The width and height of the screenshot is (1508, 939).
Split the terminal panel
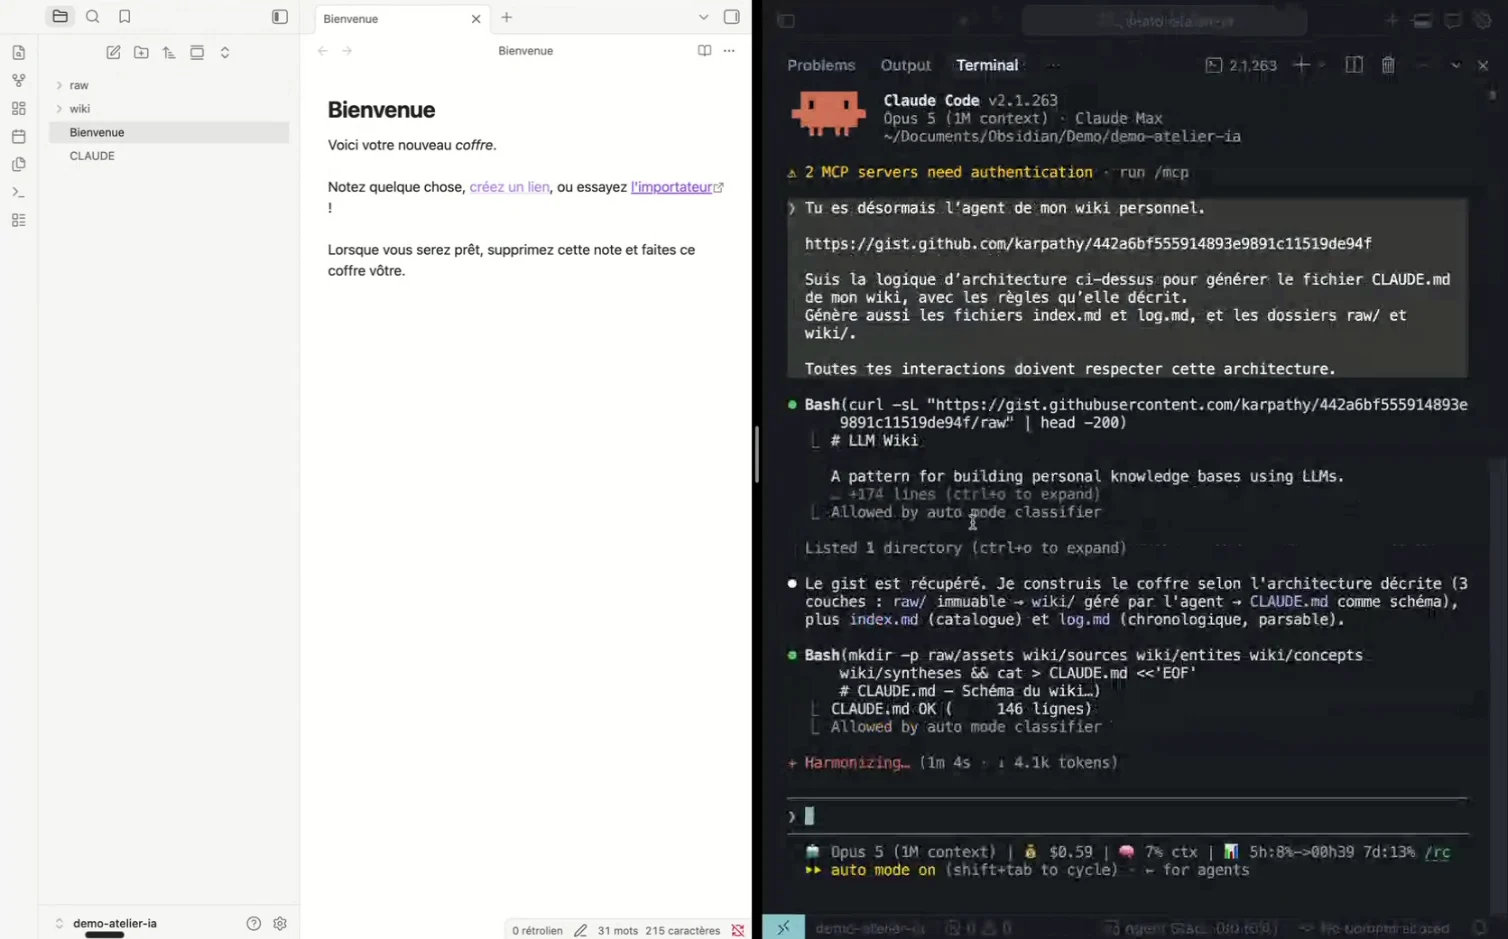pos(1354,65)
